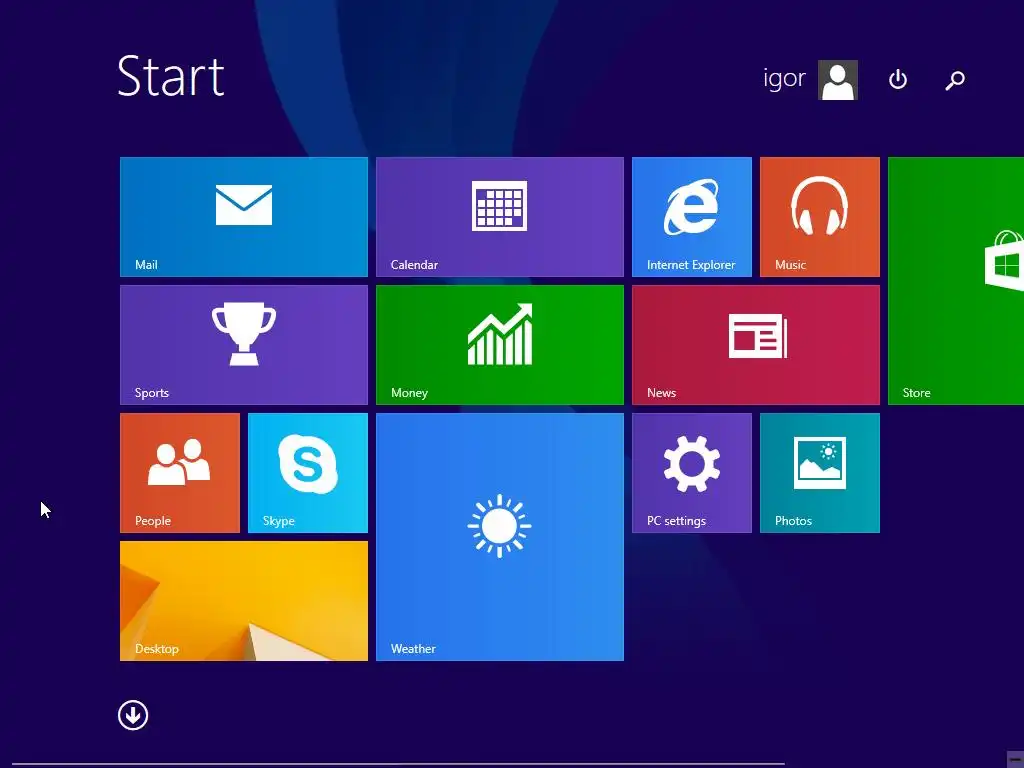Image resolution: width=1024 pixels, height=768 pixels.
Task: Open the Calendar tile
Action: [500, 217]
